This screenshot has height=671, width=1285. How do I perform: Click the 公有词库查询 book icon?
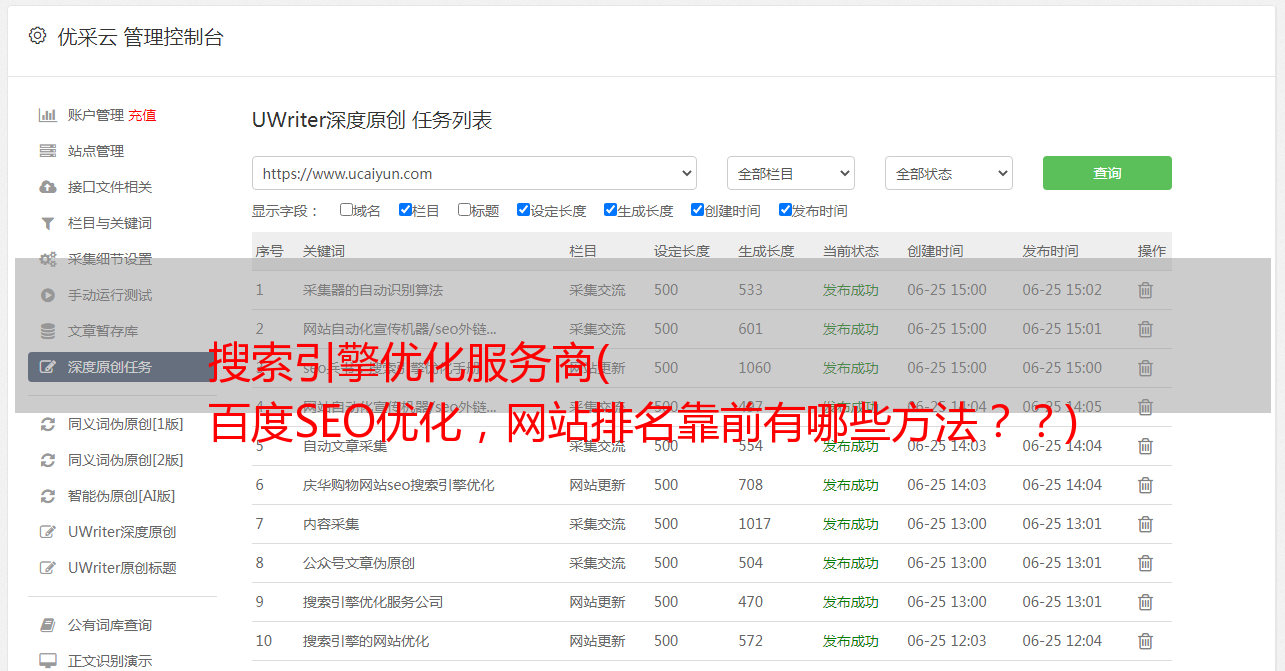(x=47, y=625)
